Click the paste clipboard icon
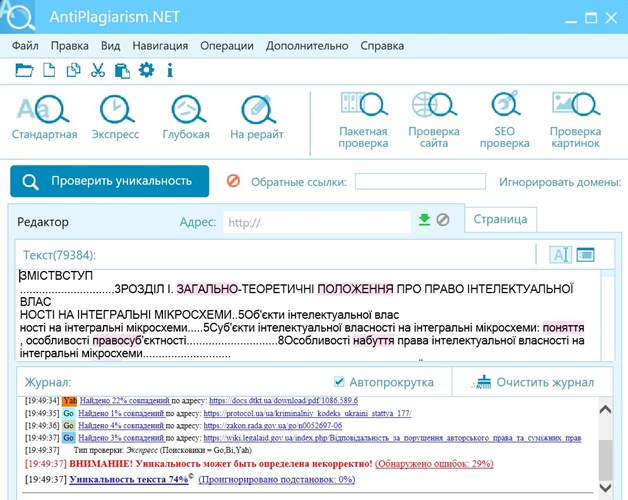This screenshot has width=628, height=500. pyautogui.click(x=122, y=71)
